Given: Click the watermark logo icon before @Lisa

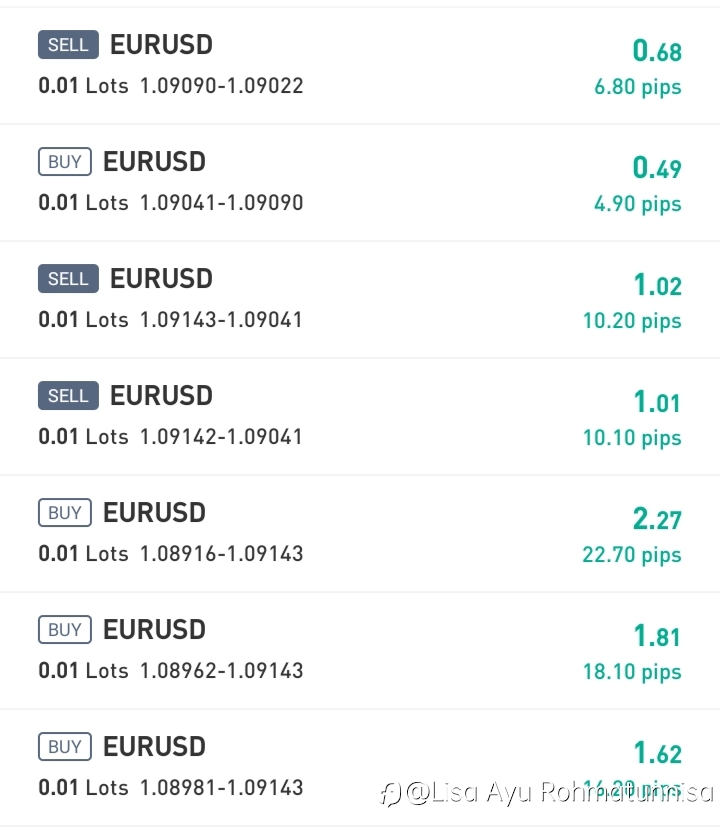Looking at the screenshot, I should coord(390,794).
